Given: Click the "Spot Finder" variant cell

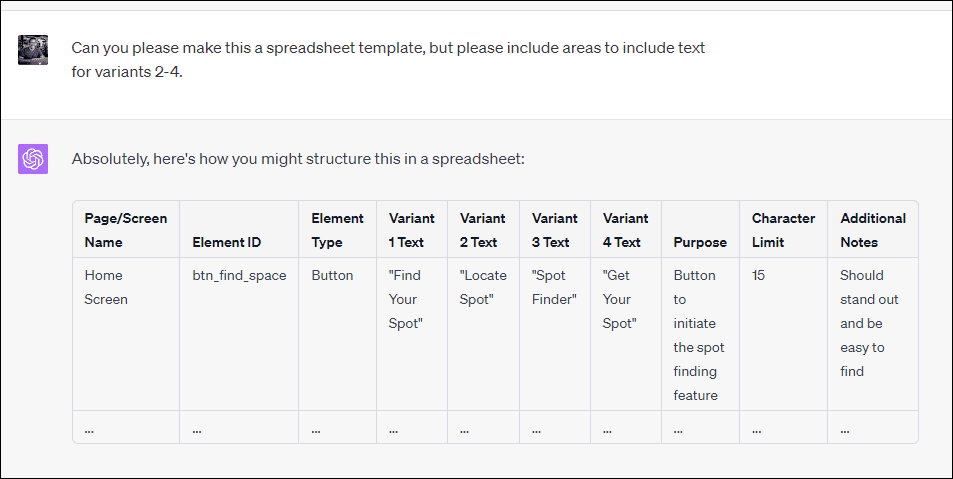Looking at the screenshot, I should click(555, 334).
